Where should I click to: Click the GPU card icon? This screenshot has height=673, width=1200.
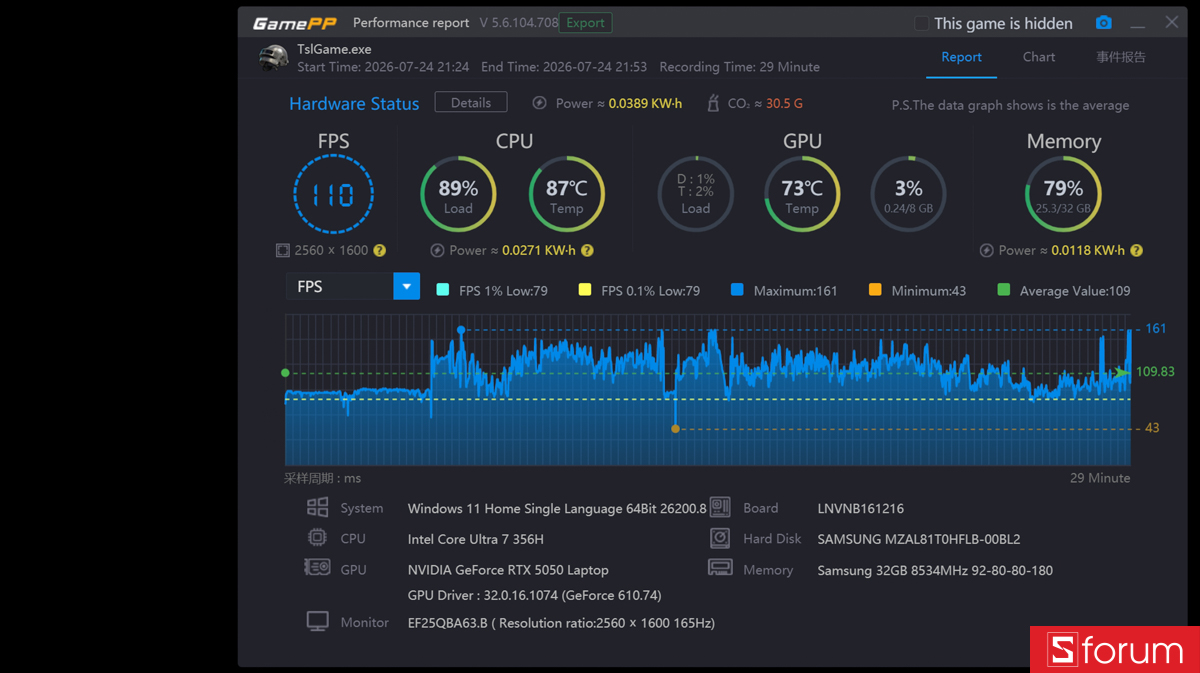pyautogui.click(x=317, y=568)
